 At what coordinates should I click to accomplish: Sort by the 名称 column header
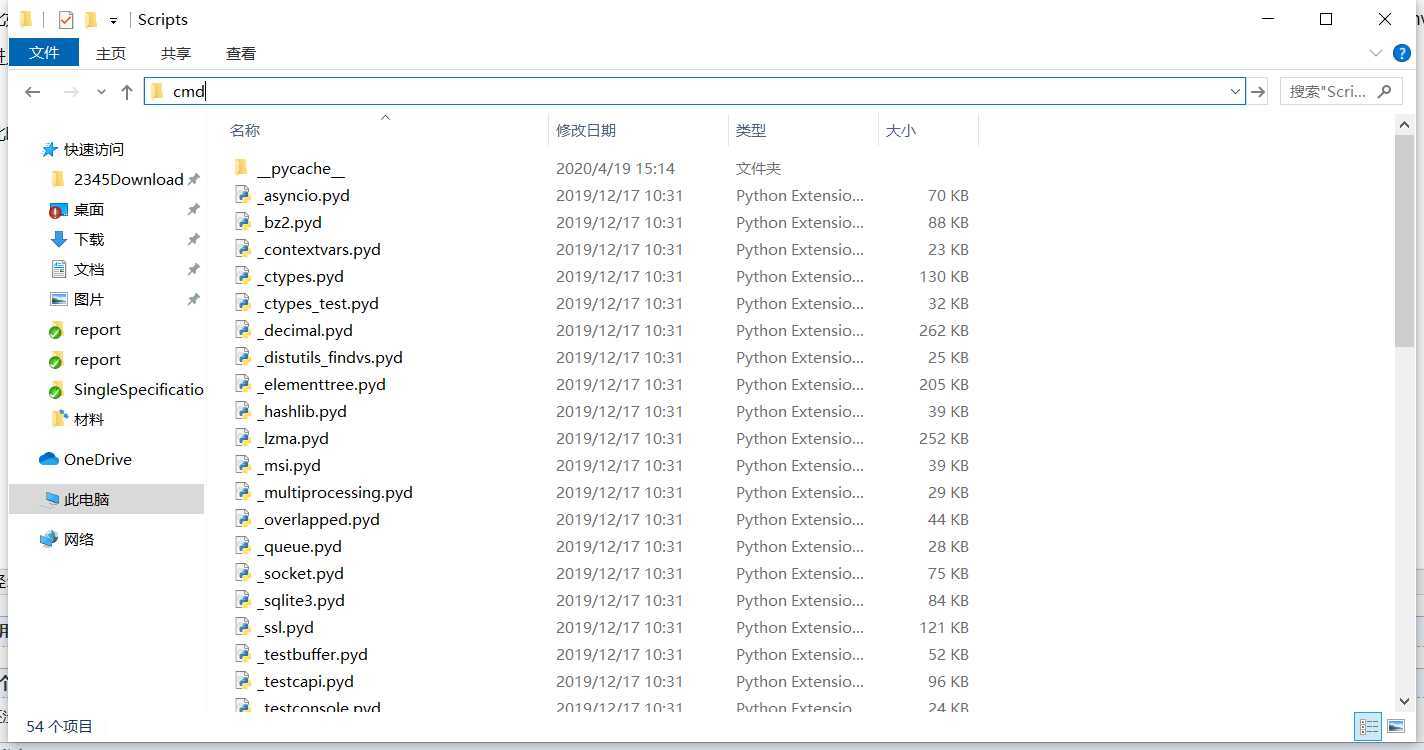pos(245,130)
